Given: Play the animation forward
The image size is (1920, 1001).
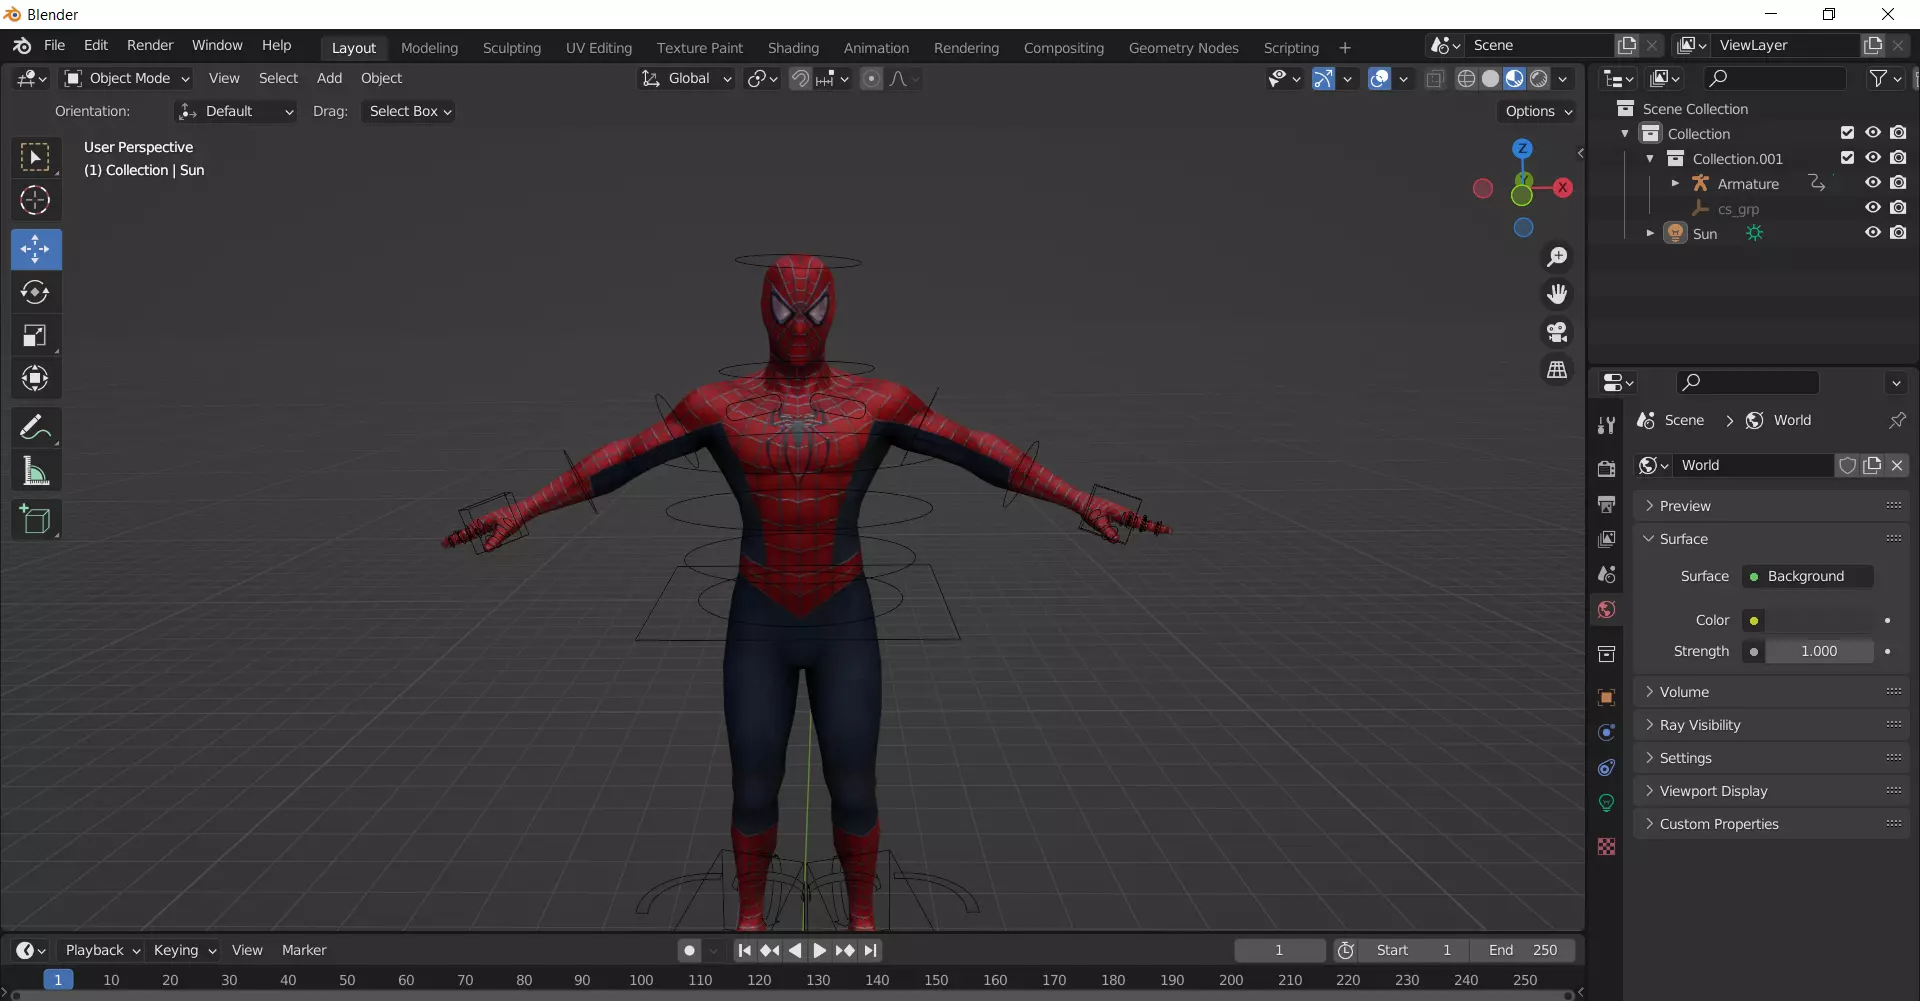Looking at the screenshot, I should tap(820, 950).
